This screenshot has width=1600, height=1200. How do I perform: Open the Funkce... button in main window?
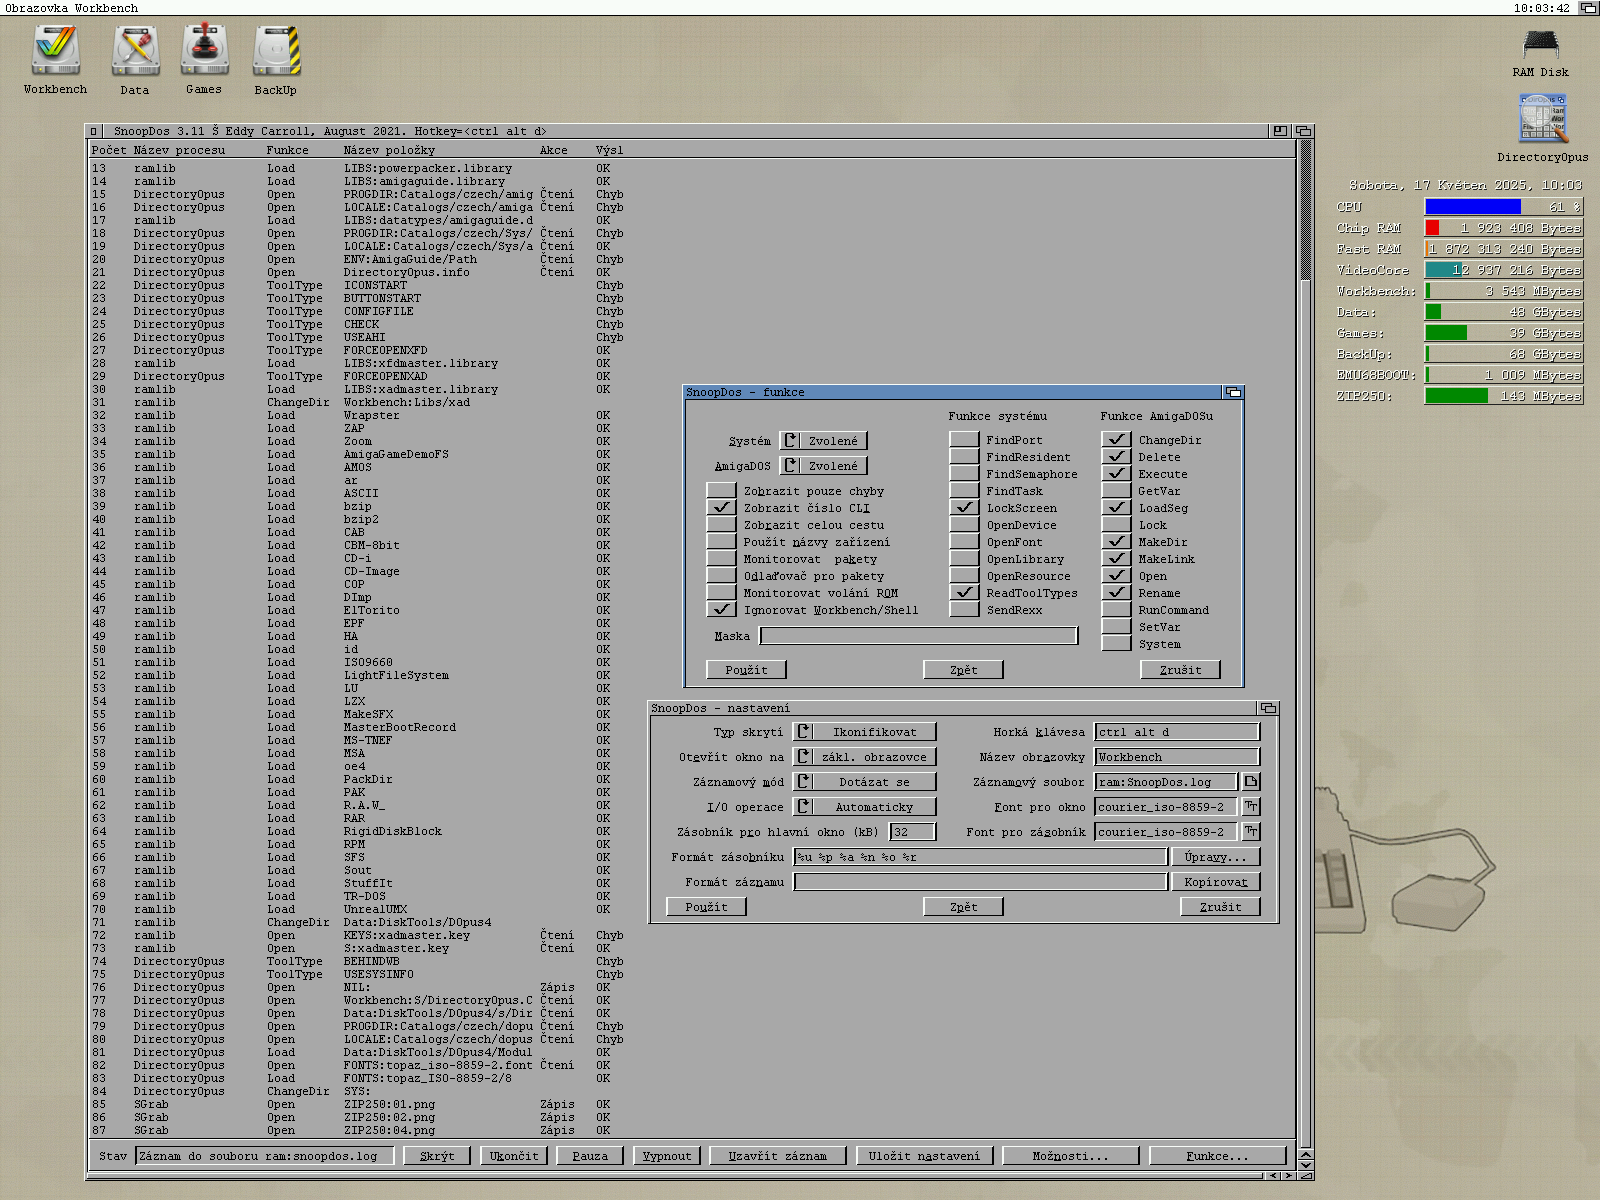1217,1156
